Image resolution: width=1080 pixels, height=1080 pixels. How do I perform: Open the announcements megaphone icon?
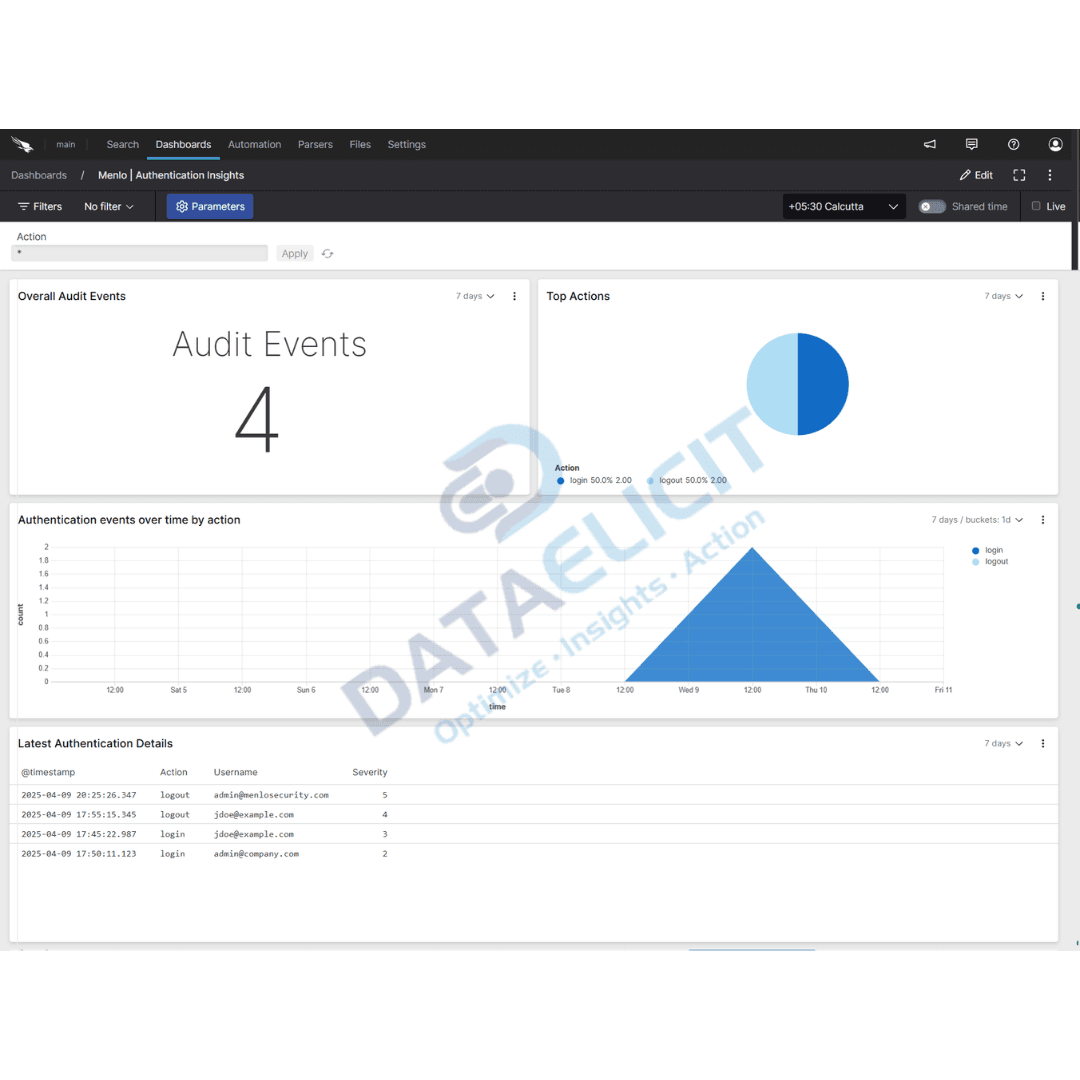point(929,144)
